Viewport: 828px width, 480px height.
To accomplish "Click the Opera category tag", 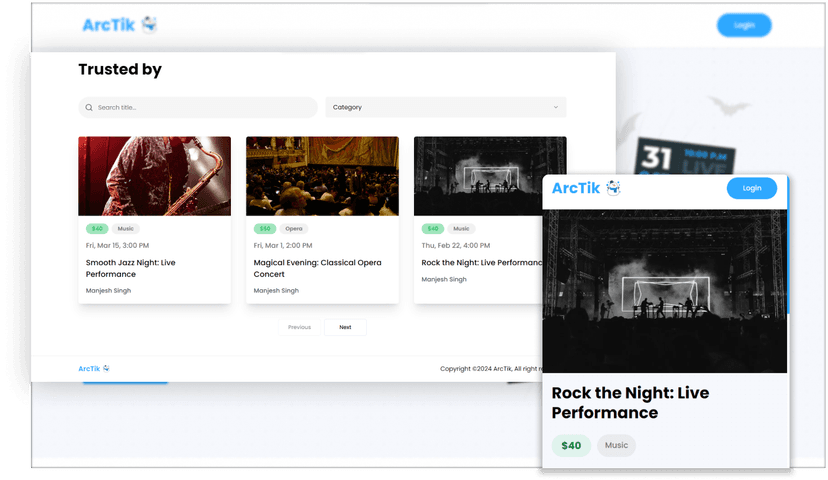I will click(x=293, y=229).
